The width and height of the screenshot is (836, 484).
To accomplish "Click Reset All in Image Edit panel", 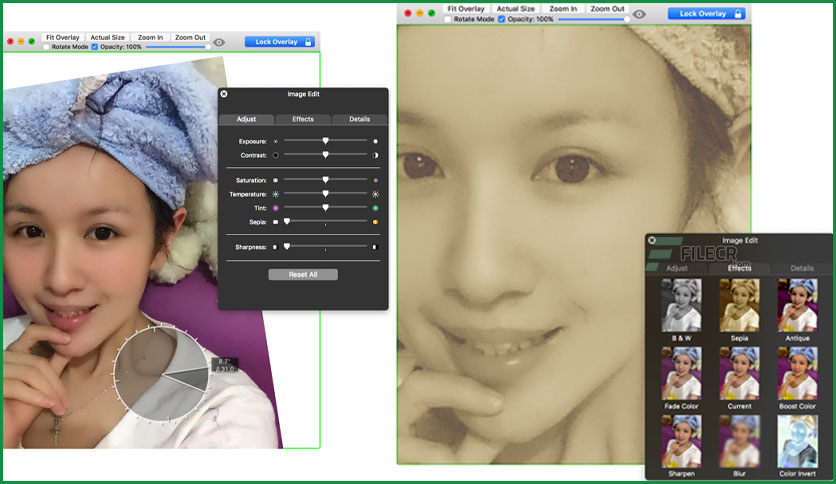I will click(303, 275).
